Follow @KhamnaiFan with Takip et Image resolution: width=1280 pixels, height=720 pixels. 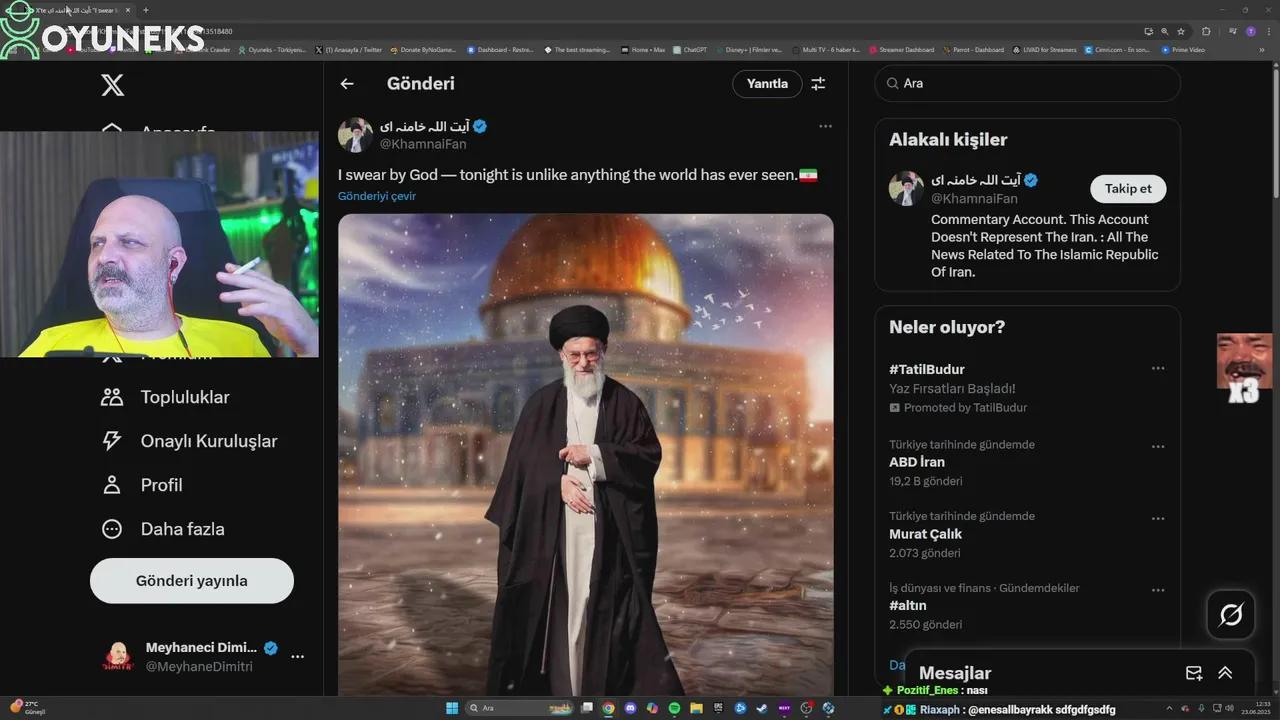click(x=1128, y=188)
